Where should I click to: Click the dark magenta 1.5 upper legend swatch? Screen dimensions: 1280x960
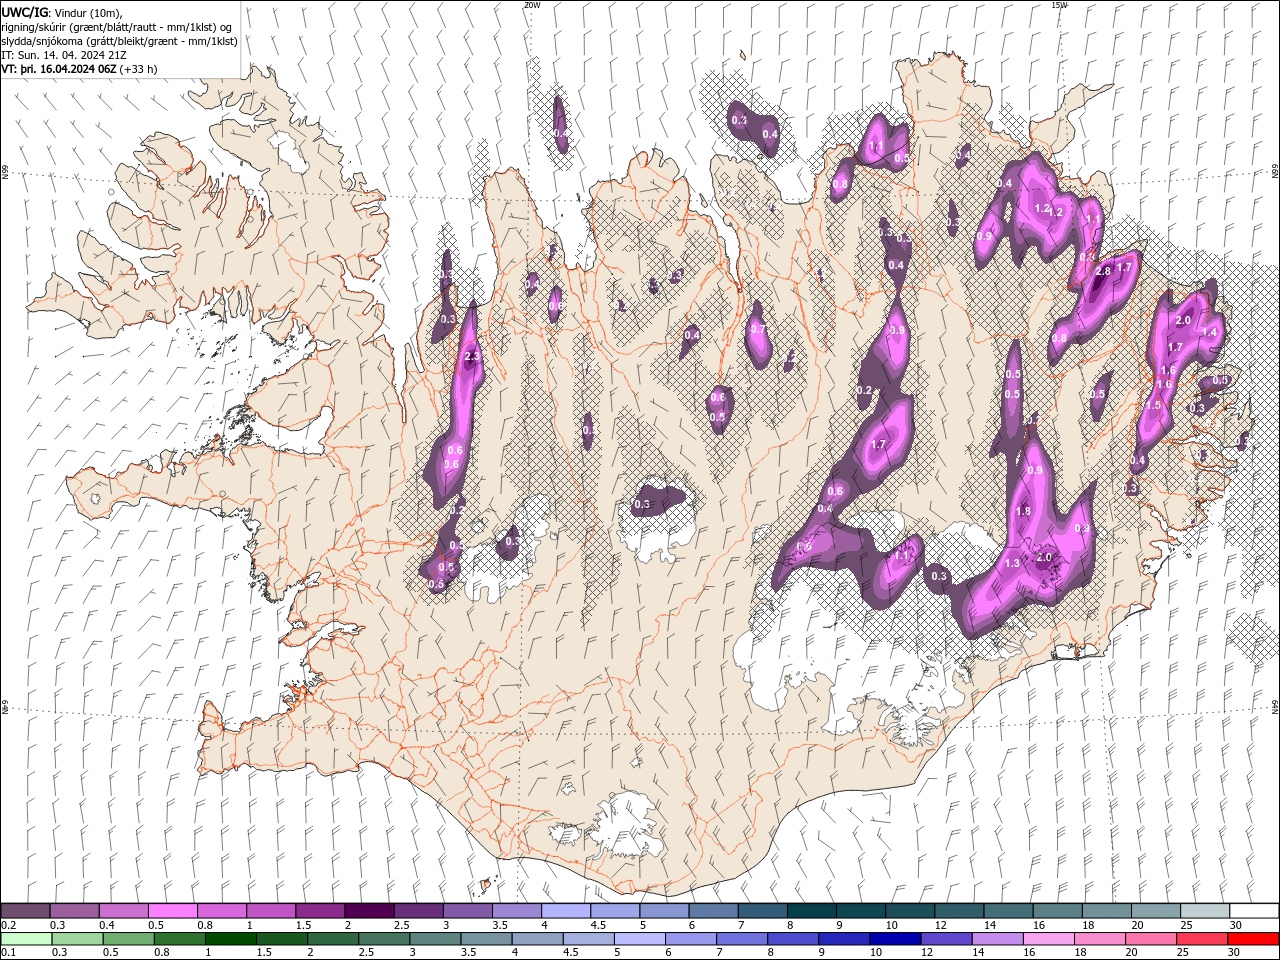tap(319, 911)
